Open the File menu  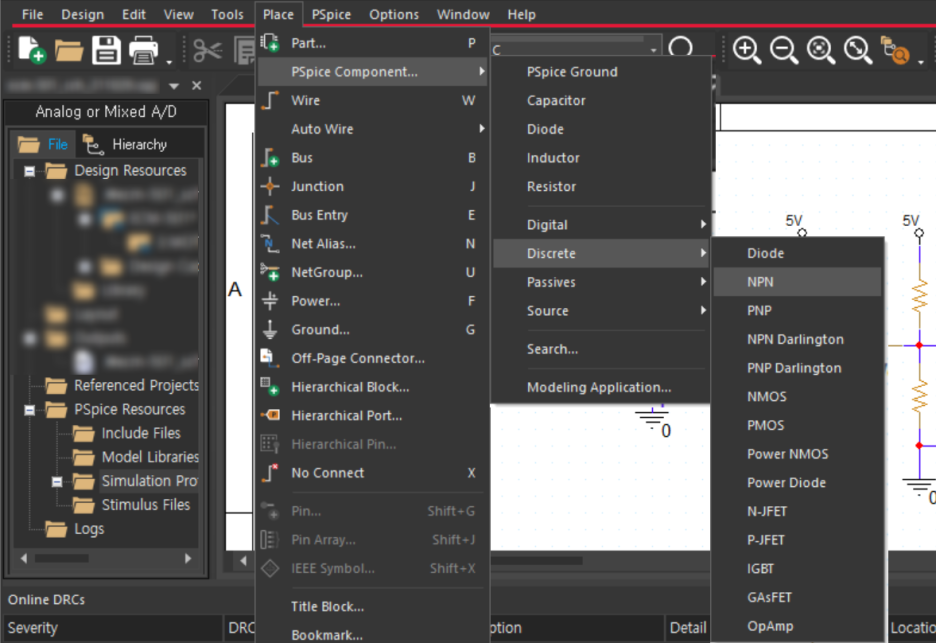32,14
